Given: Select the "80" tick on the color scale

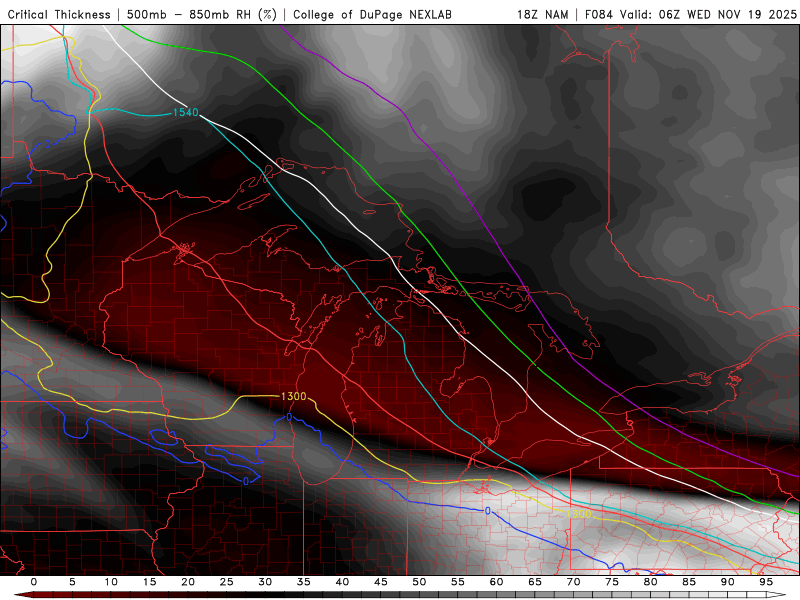Looking at the screenshot, I should point(651,582).
